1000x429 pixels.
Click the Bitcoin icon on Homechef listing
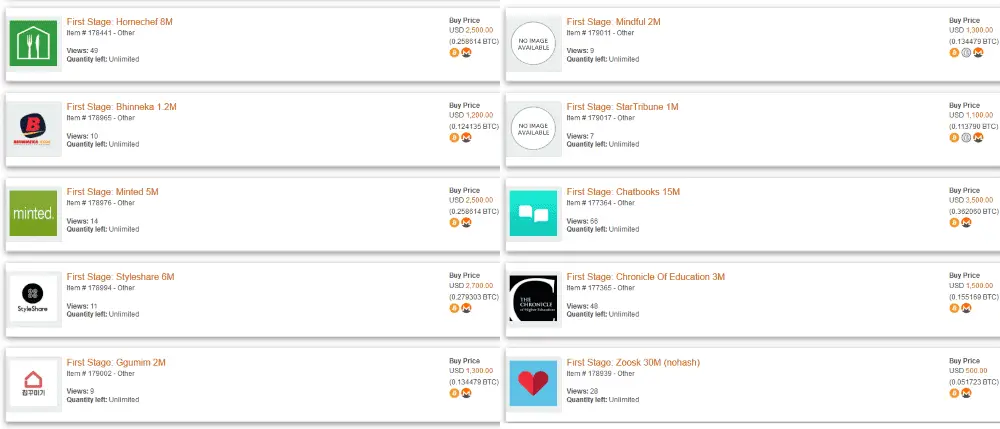[455, 53]
